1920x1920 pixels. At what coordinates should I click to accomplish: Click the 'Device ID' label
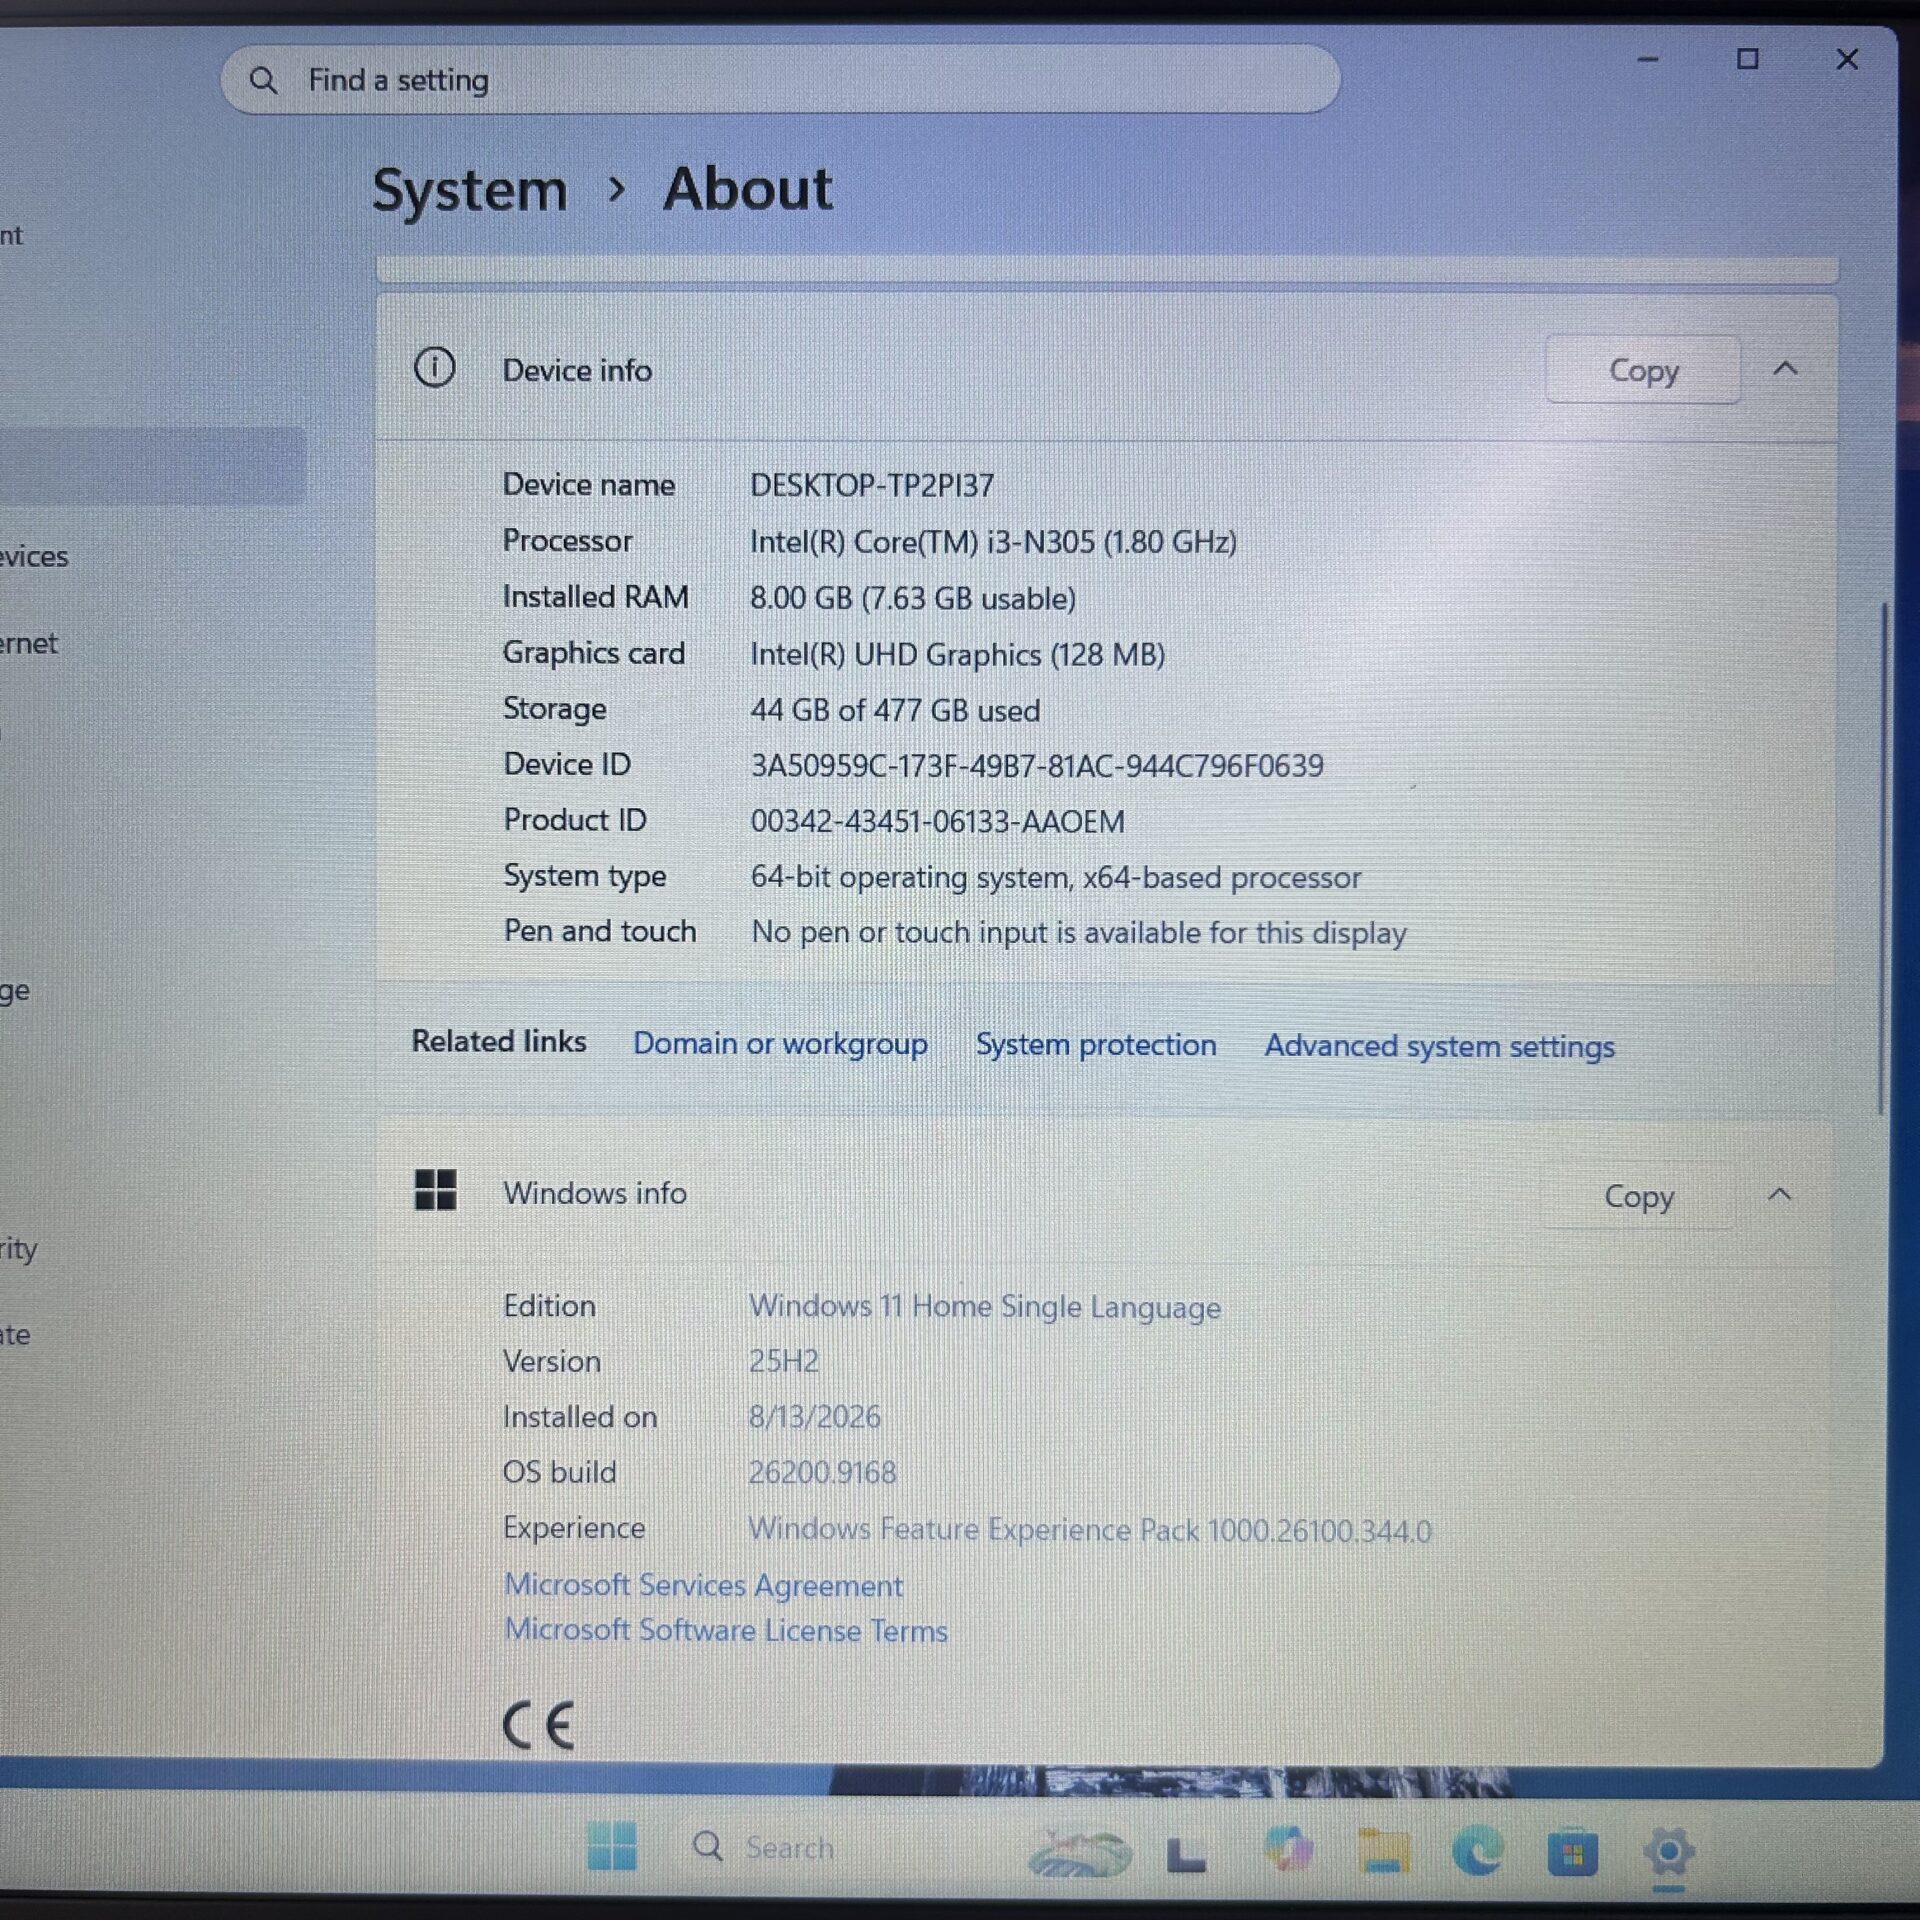pyautogui.click(x=567, y=764)
